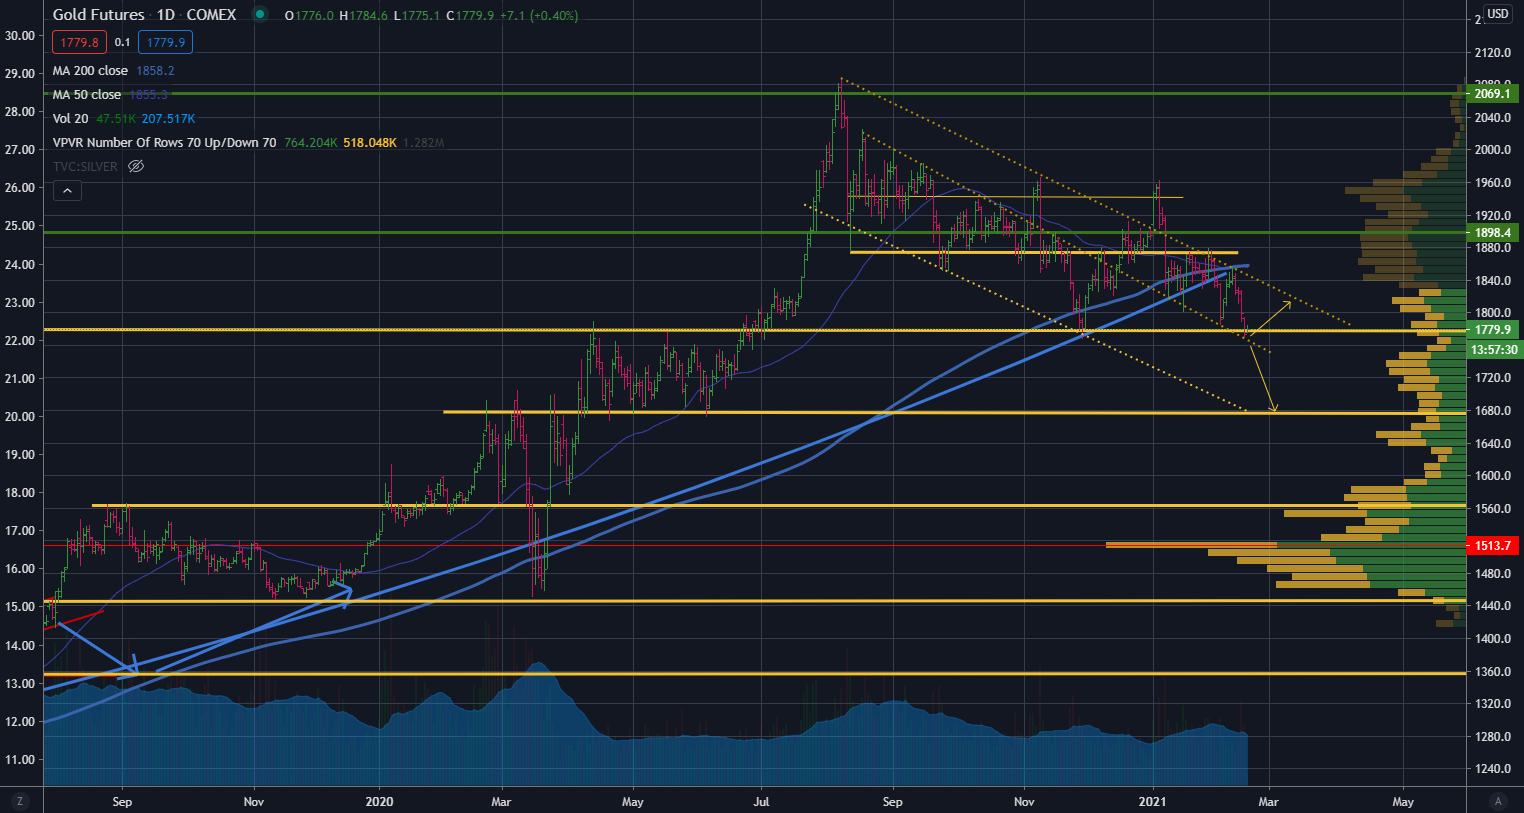Select the Vol 20 indicator legend
Image resolution: width=1524 pixels, height=813 pixels.
click(x=70, y=118)
